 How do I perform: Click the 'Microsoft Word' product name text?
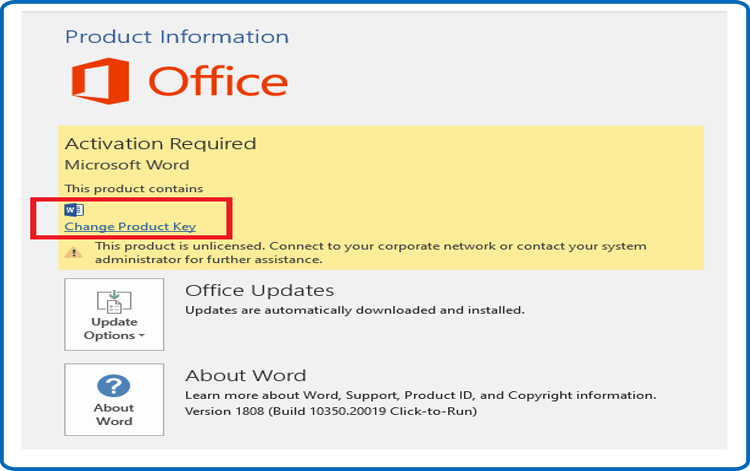[127, 165]
